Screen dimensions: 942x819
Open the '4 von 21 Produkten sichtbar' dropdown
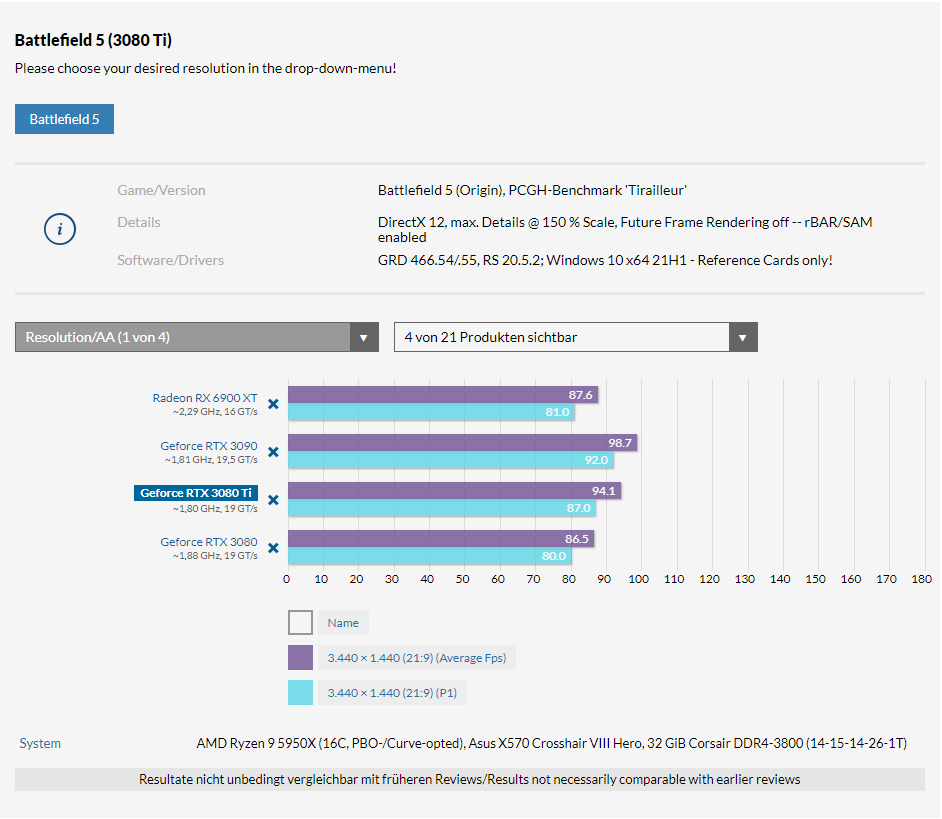click(576, 338)
